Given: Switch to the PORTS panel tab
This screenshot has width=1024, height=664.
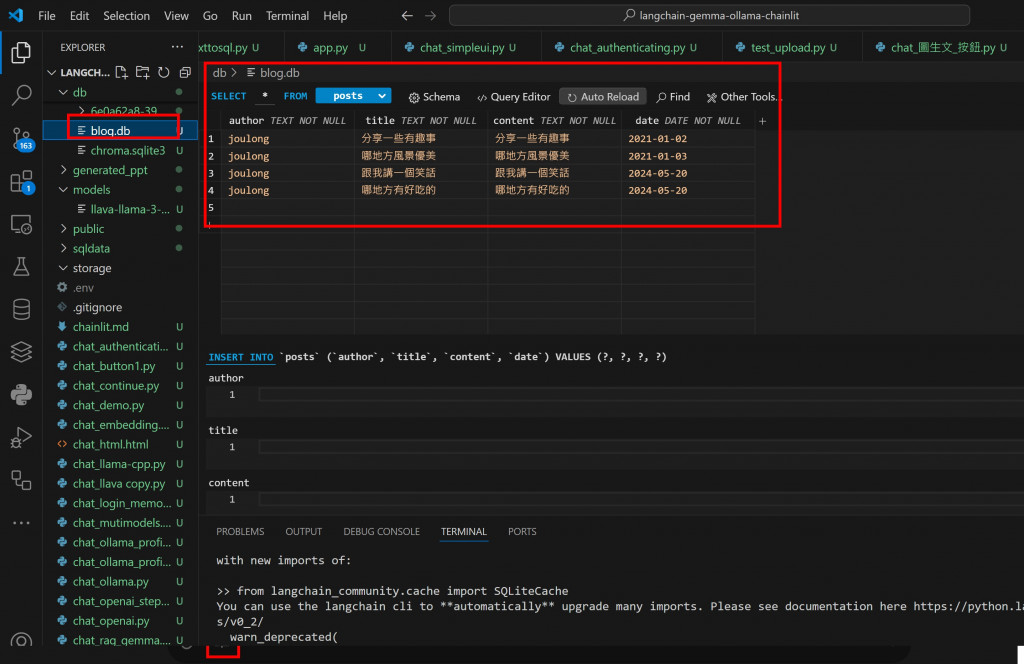Looking at the screenshot, I should click(x=522, y=531).
